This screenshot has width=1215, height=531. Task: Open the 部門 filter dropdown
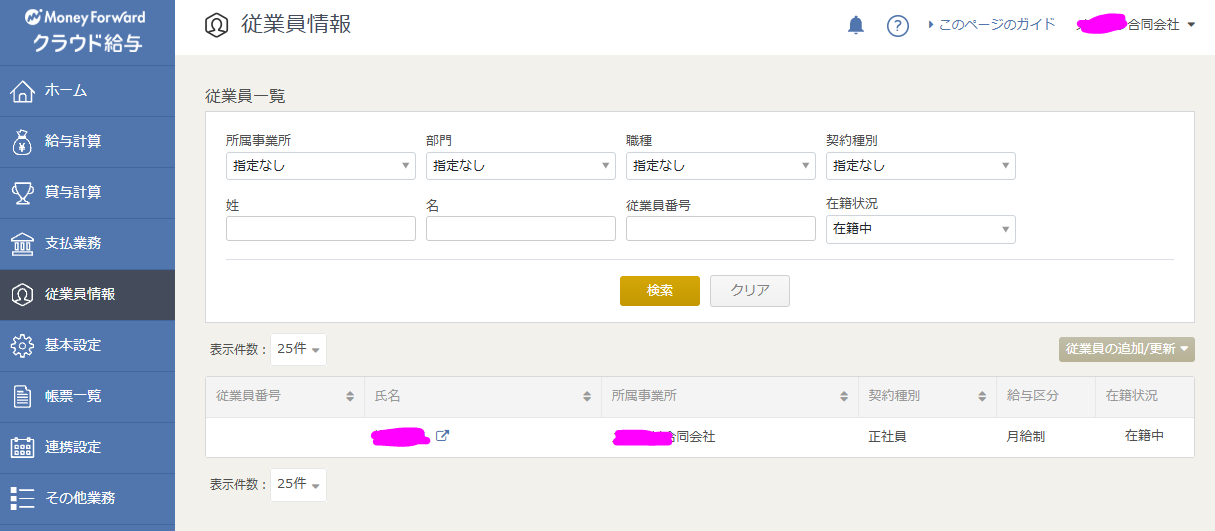pyautogui.click(x=520, y=166)
